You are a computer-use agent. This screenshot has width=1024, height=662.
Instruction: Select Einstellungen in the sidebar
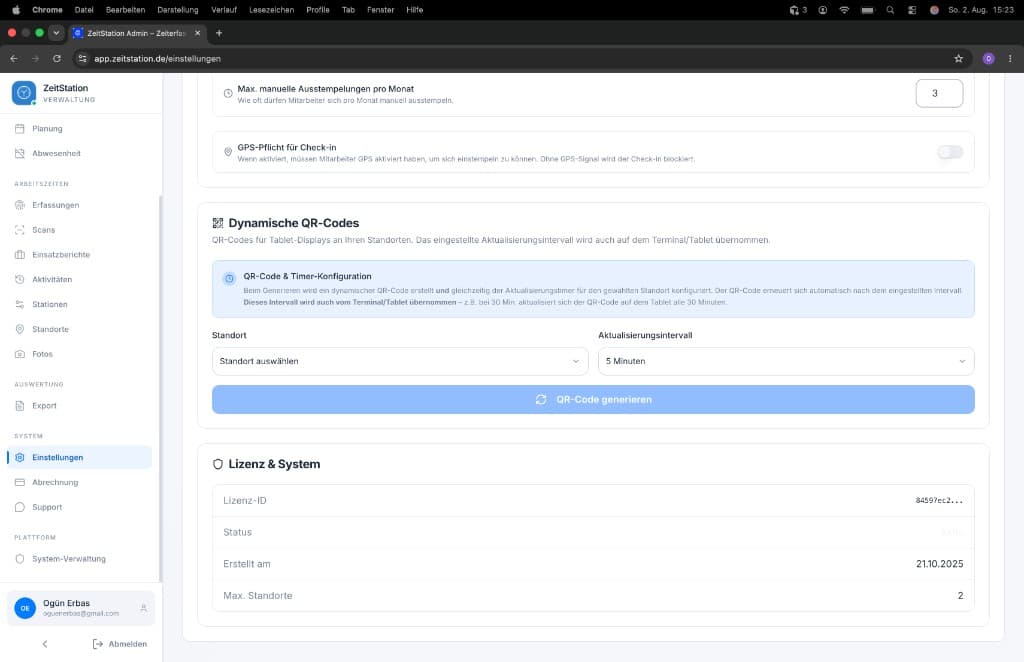coord(80,458)
